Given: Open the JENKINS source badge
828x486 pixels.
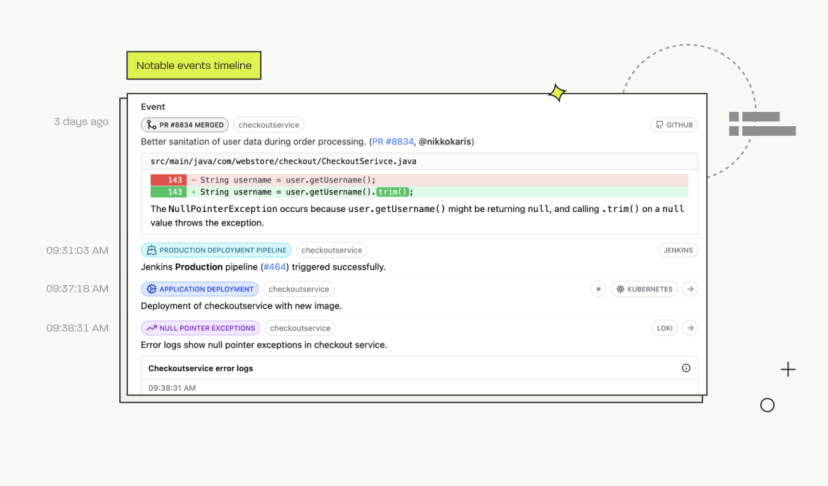Looking at the screenshot, I should click(x=678, y=250).
